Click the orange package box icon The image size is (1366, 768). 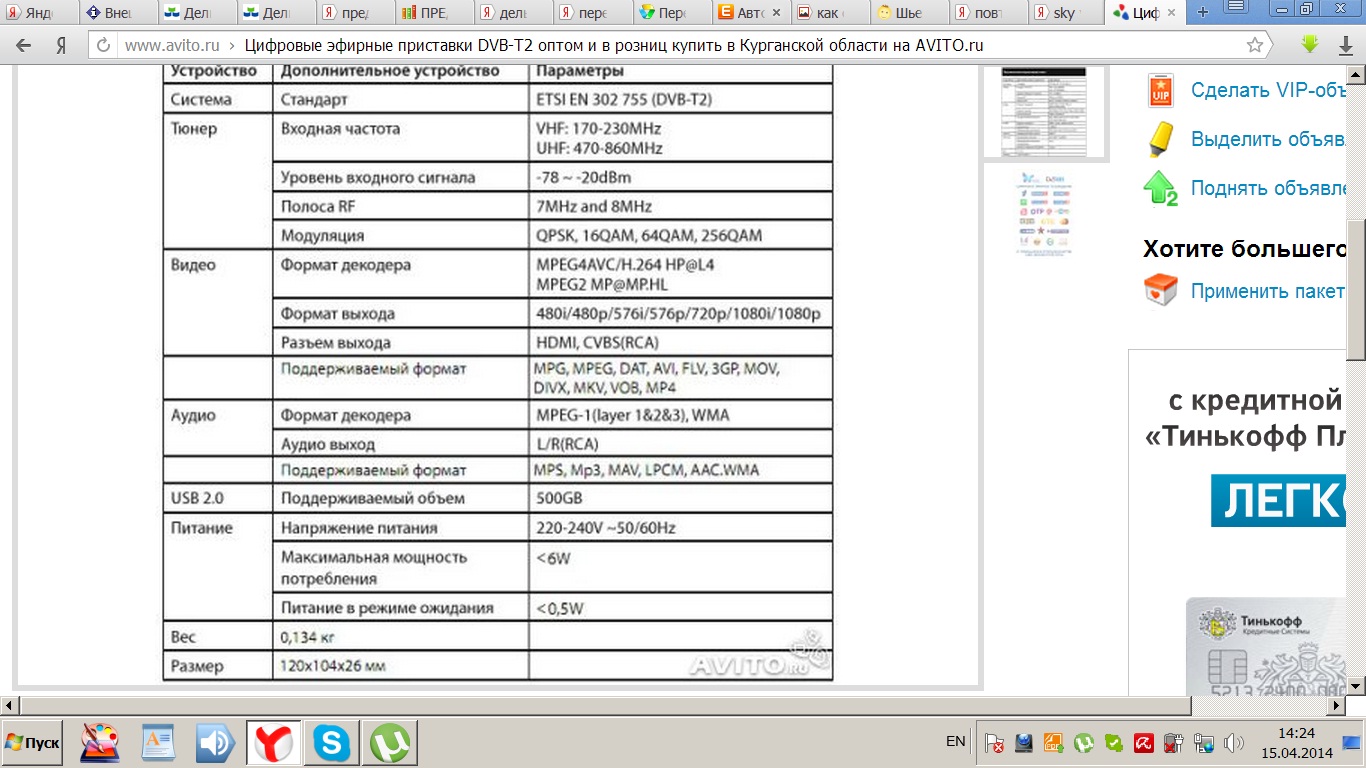point(1160,291)
